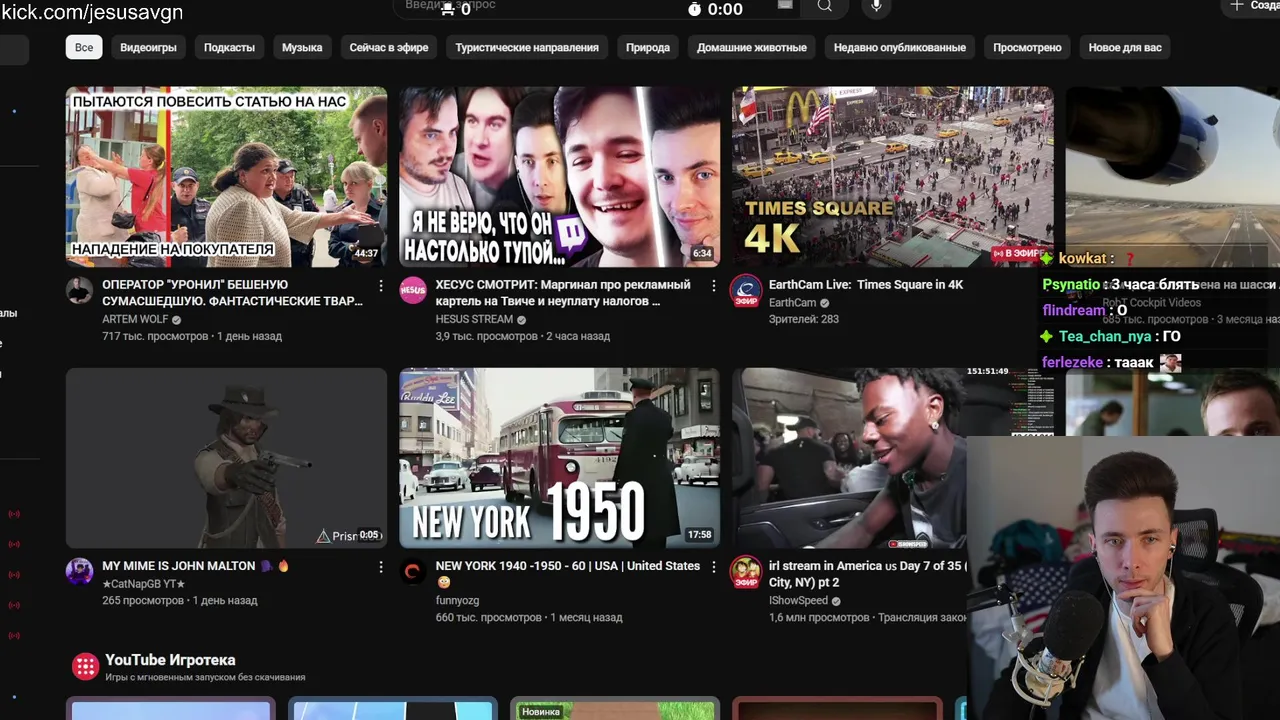Open options menu for ОПЕРАТОР УРОНИЛ video

pos(380,286)
